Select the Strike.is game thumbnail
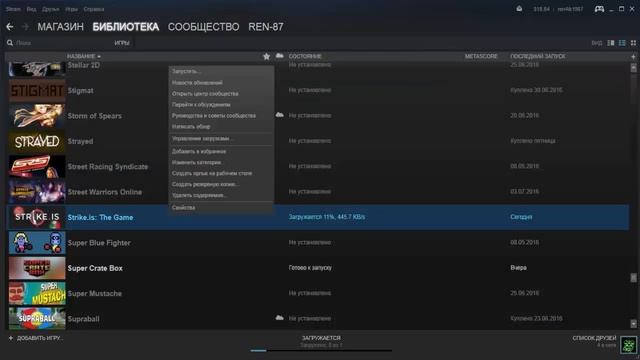 click(37, 217)
